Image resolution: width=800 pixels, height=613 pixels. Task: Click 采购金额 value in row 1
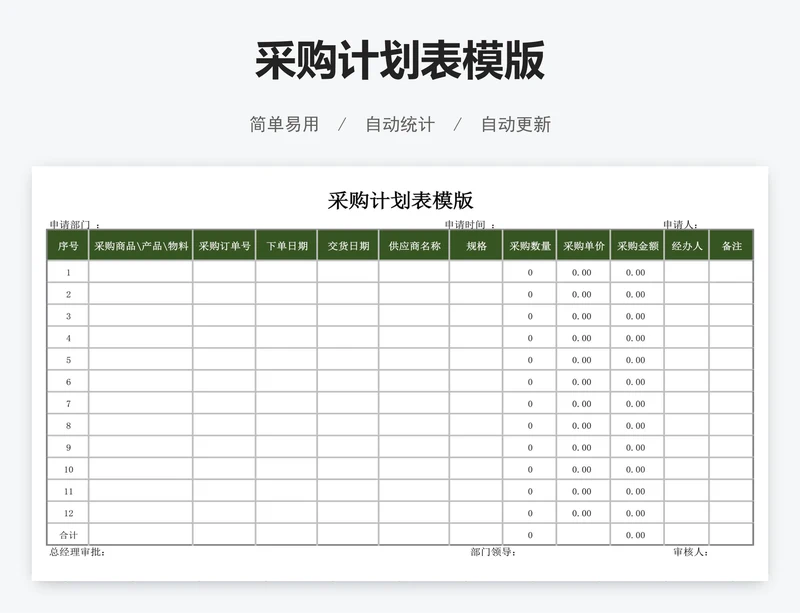coord(638,272)
